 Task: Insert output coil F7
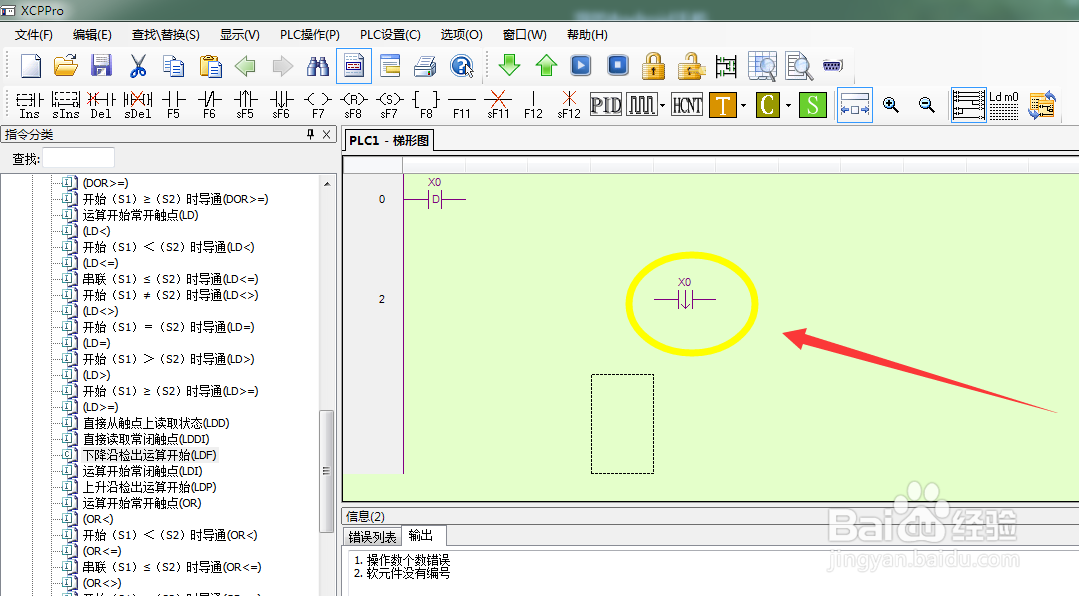point(318,105)
